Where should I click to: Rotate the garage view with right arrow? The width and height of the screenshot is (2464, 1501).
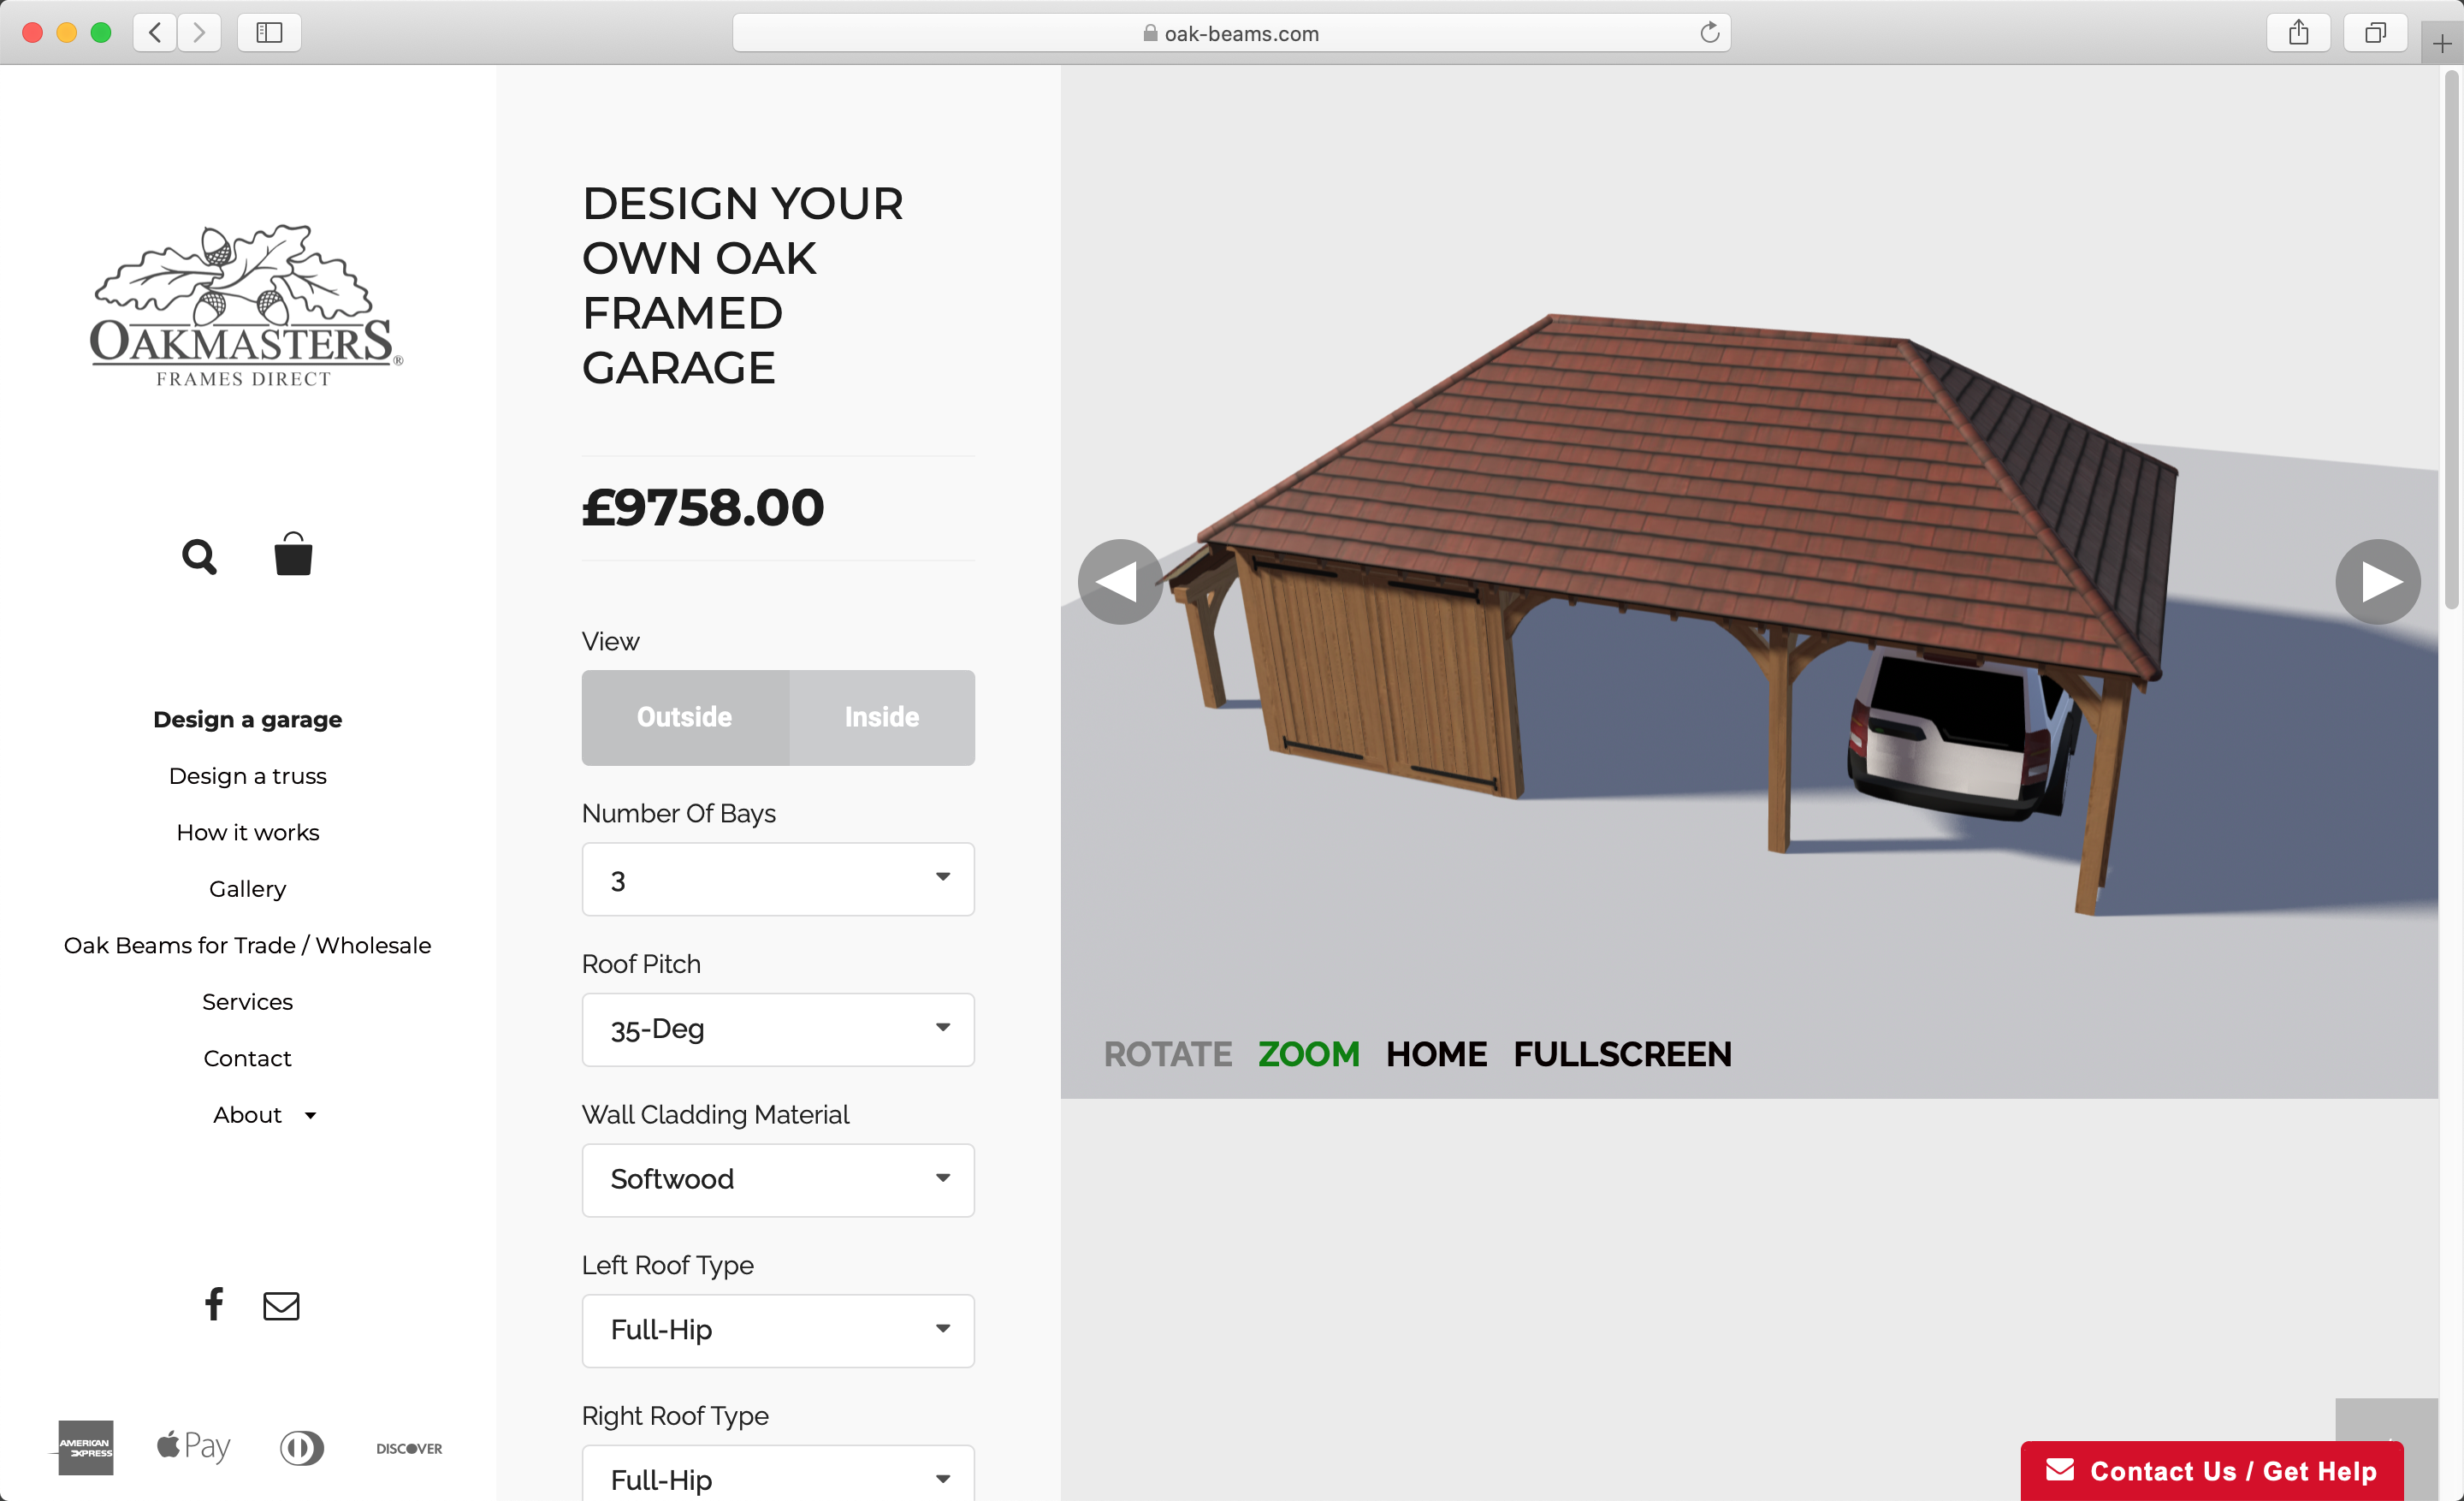point(2377,582)
